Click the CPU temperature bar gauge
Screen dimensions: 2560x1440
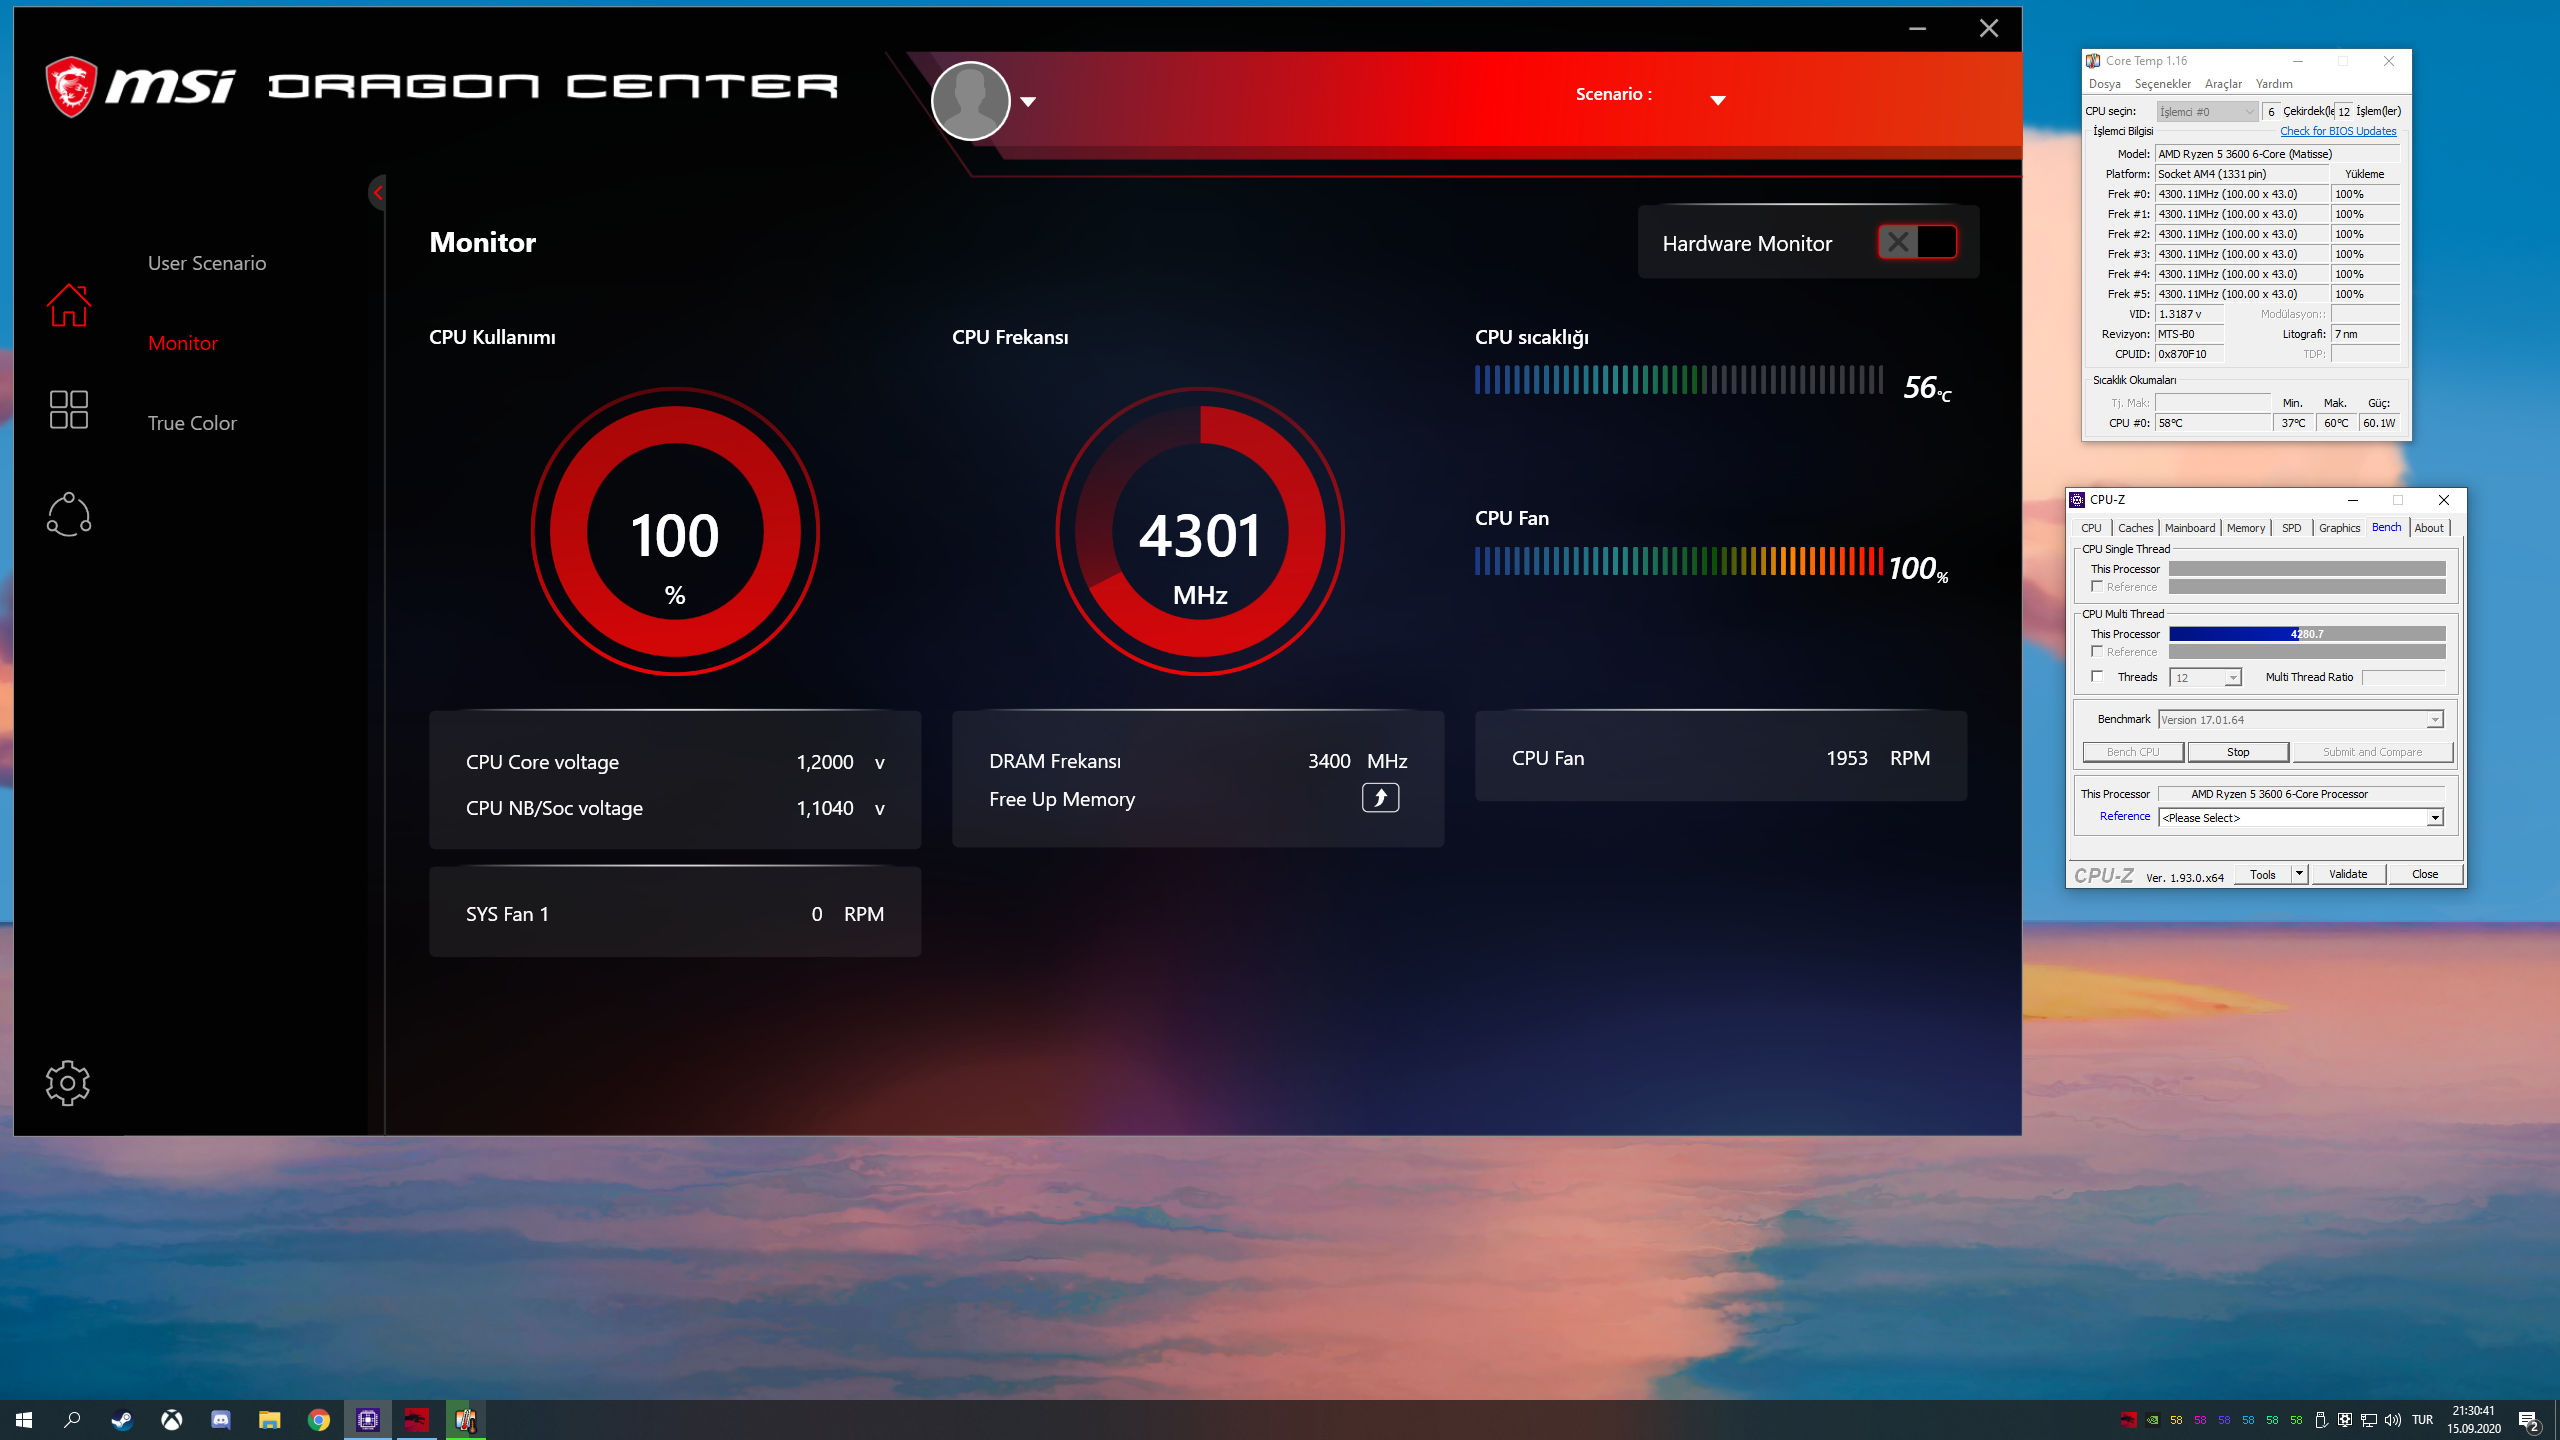(1679, 380)
